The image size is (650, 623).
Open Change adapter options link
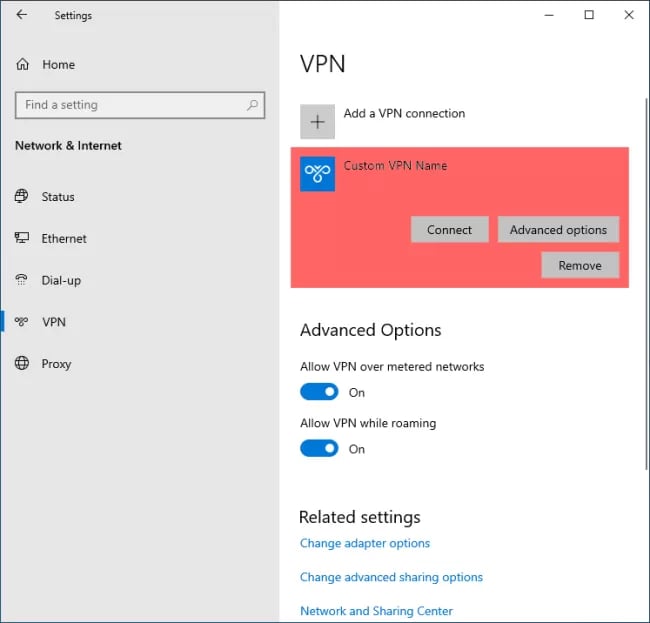[x=365, y=543]
